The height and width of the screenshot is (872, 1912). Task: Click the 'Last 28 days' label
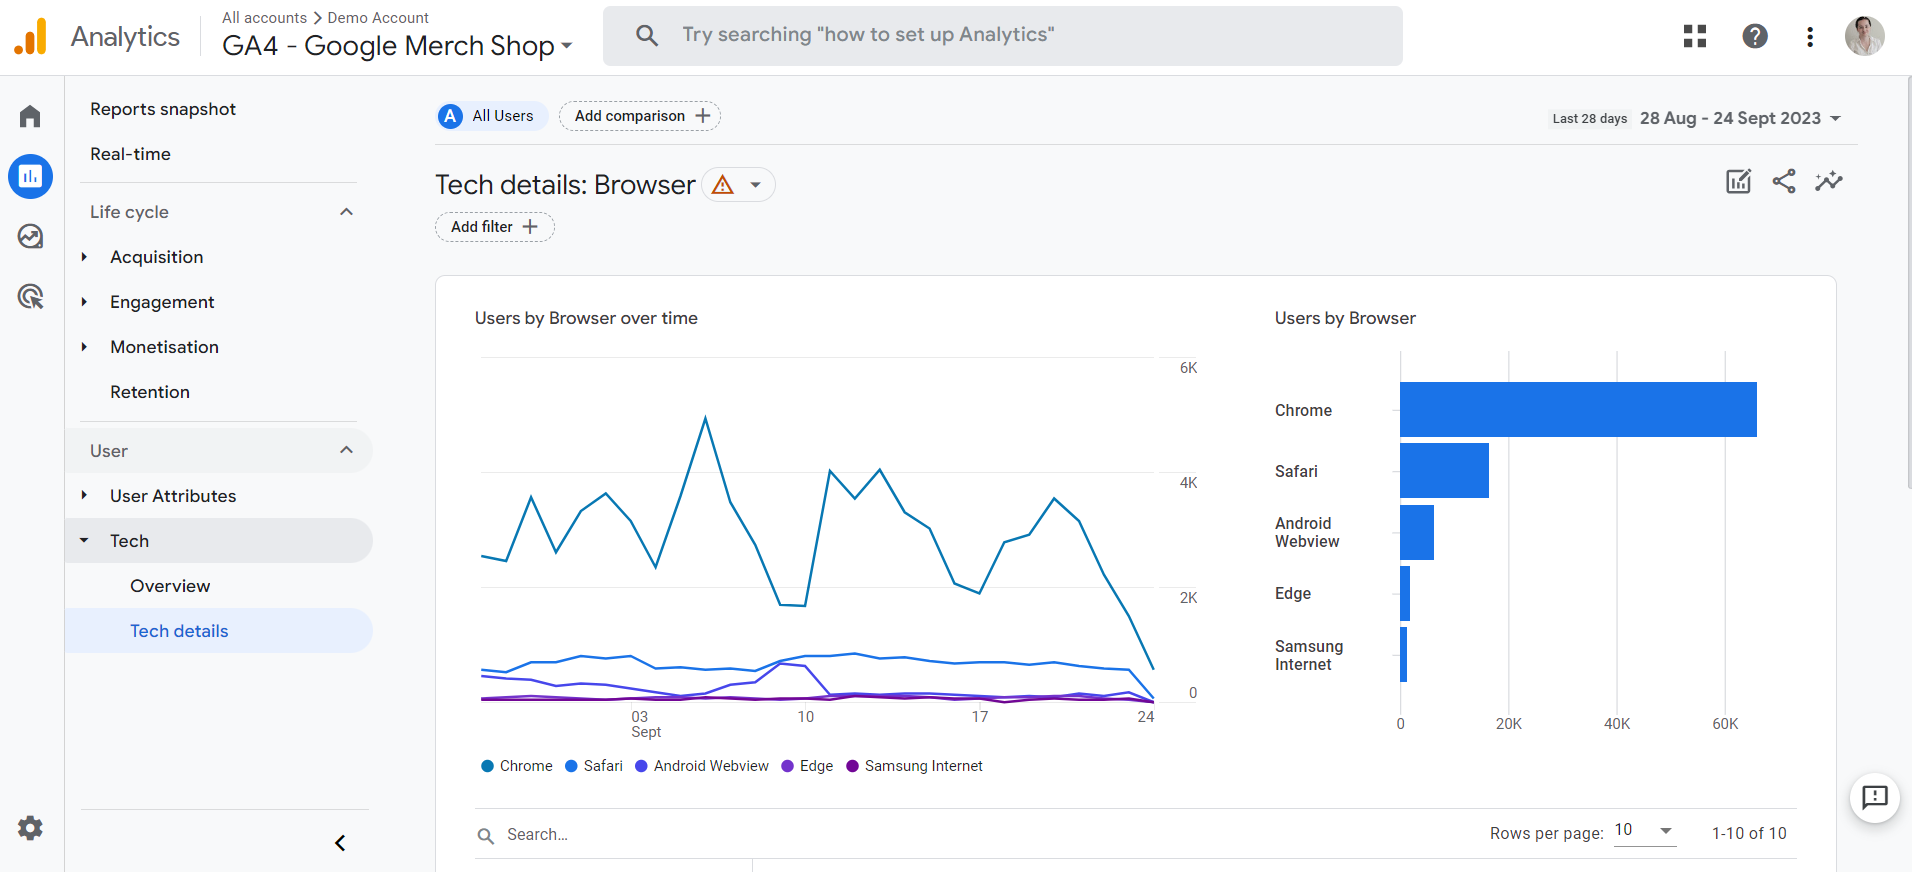point(1589,118)
